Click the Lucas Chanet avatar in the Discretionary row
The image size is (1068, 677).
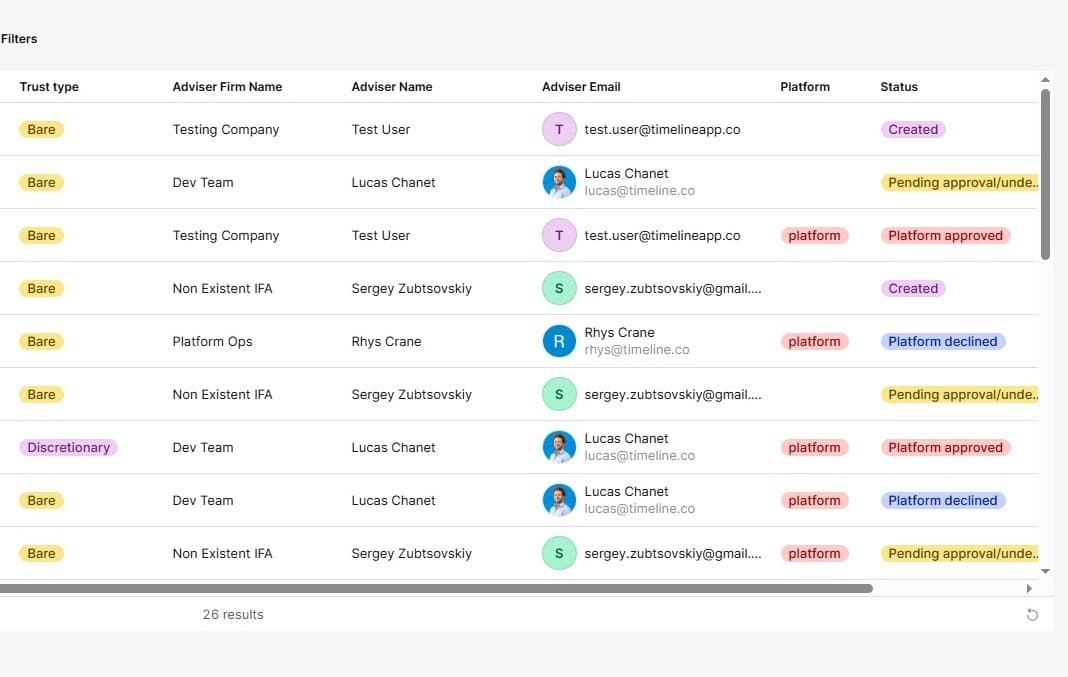point(559,447)
